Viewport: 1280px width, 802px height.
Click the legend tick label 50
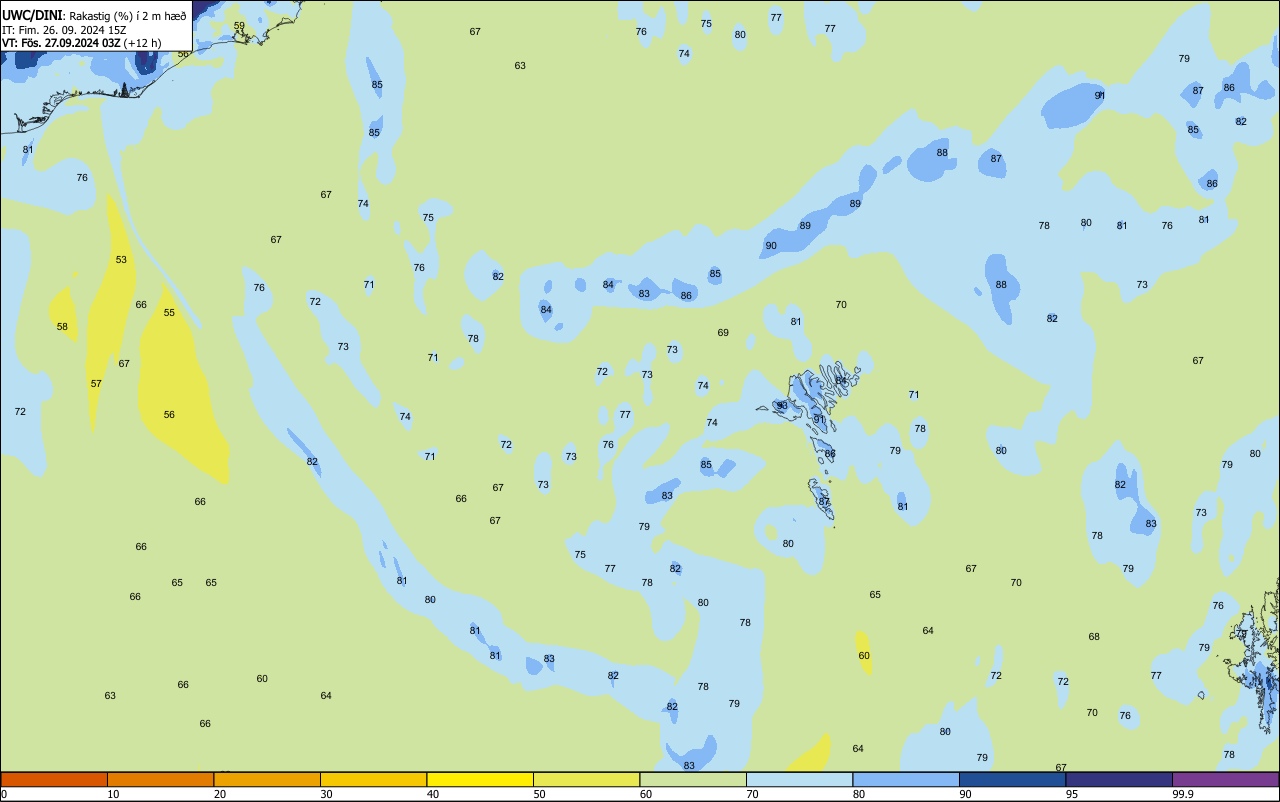(539, 794)
